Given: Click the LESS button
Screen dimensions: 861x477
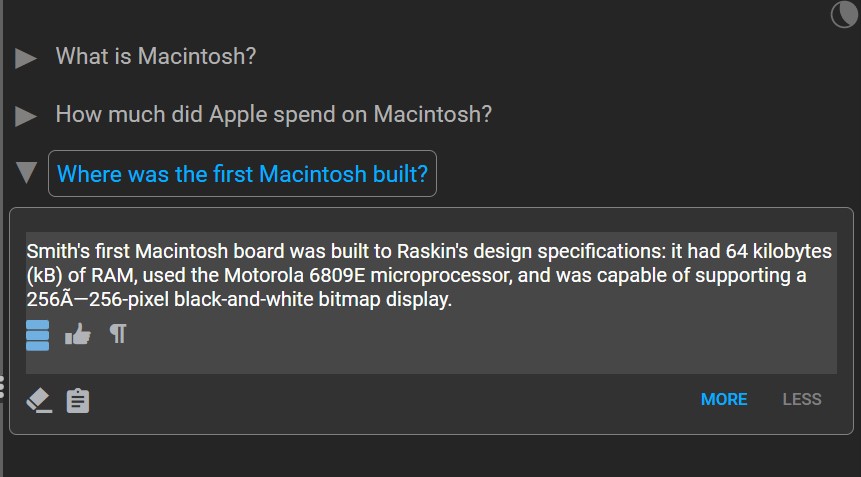Looking at the screenshot, I should pos(802,399).
